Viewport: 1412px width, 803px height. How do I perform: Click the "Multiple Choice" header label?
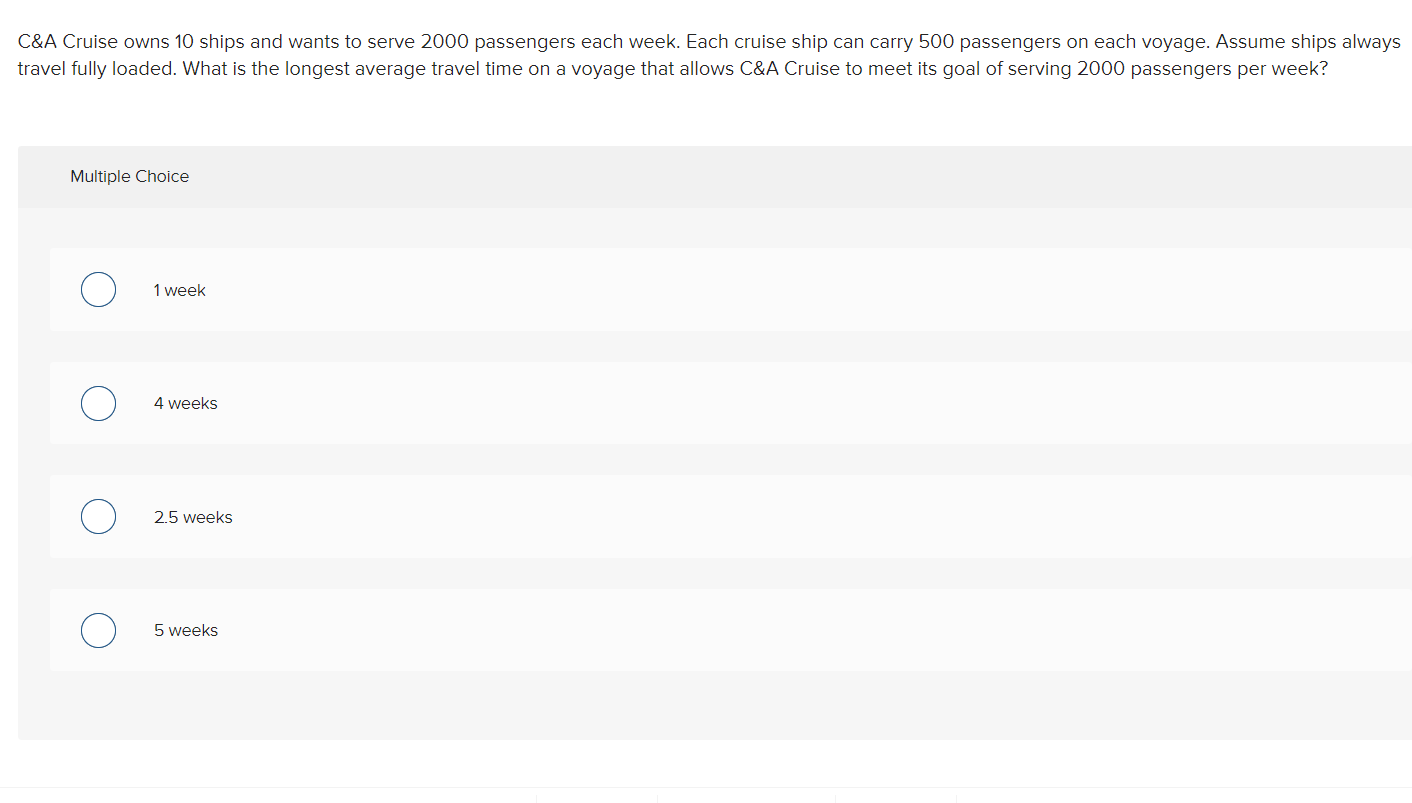pos(129,176)
